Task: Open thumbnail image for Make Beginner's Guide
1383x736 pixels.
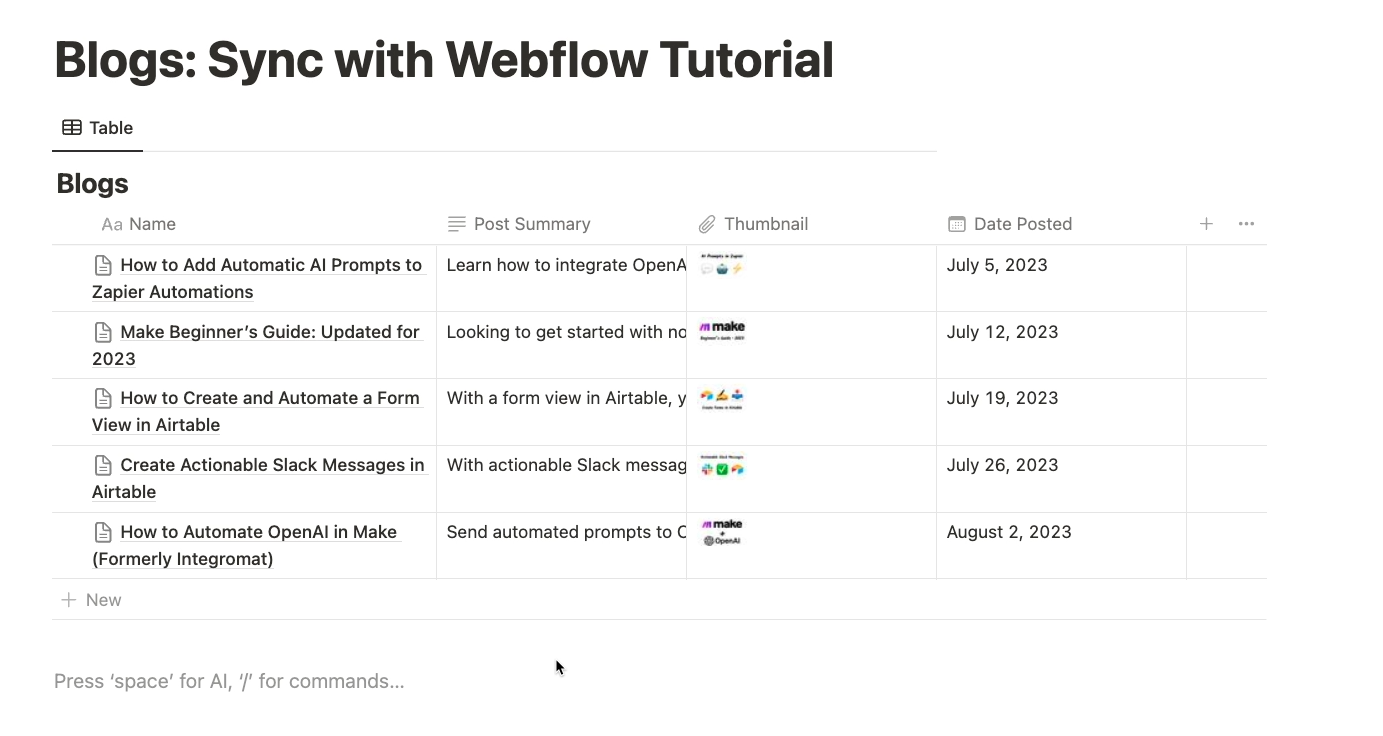Action: [722, 331]
